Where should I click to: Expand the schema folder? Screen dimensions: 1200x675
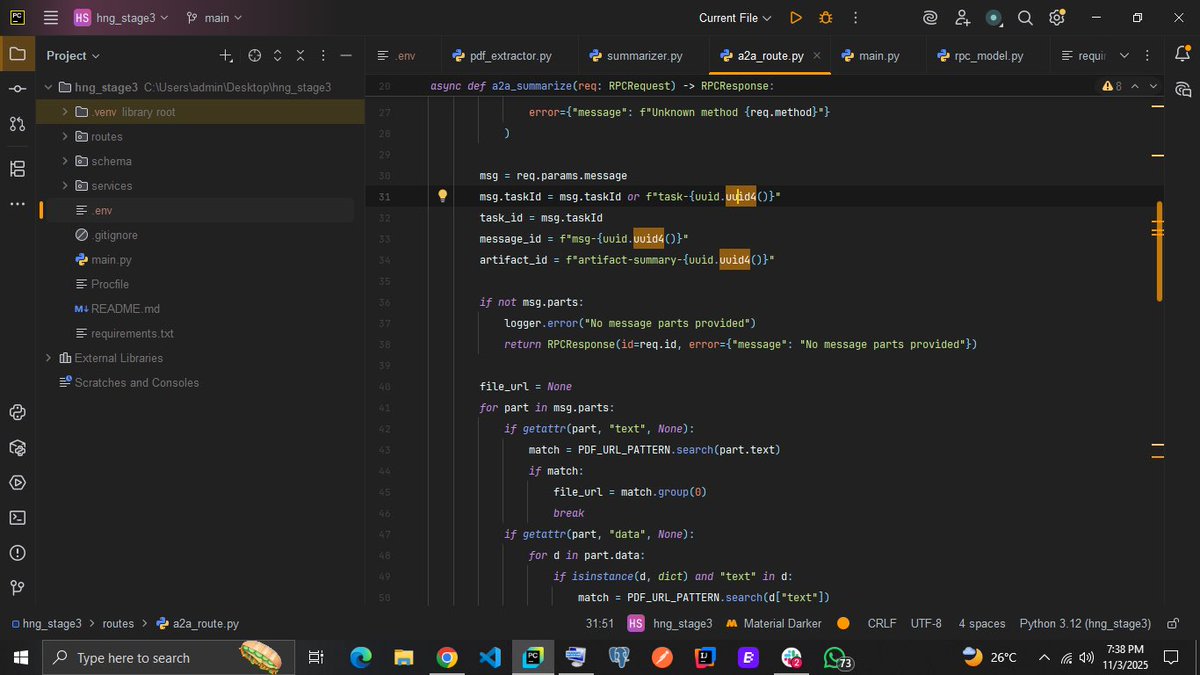click(x=65, y=161)
